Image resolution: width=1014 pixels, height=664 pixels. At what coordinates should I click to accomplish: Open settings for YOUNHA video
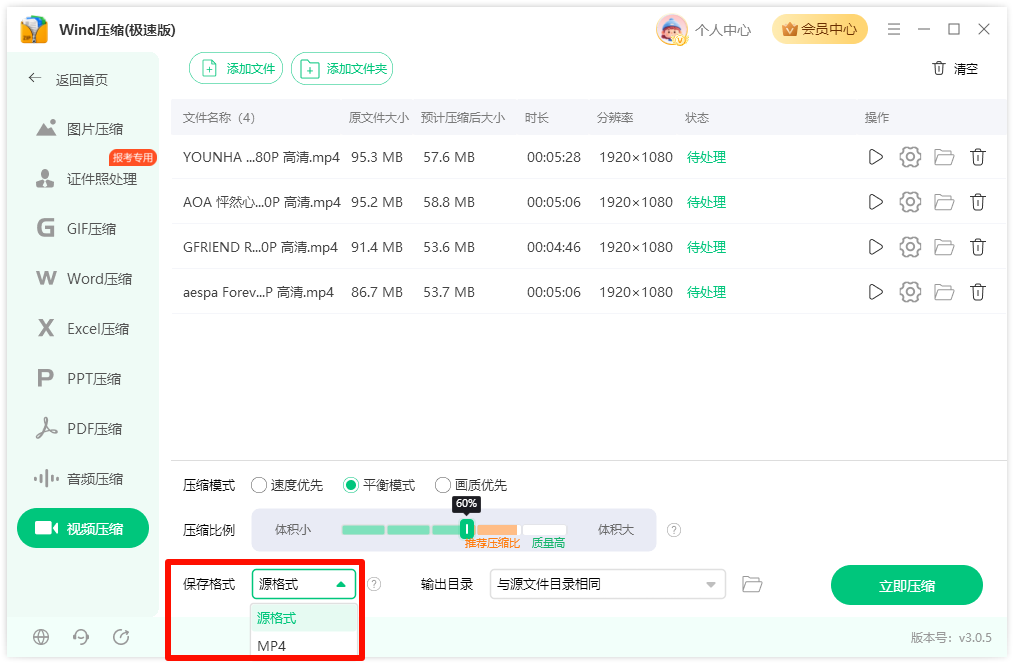(x=910, y=157)
